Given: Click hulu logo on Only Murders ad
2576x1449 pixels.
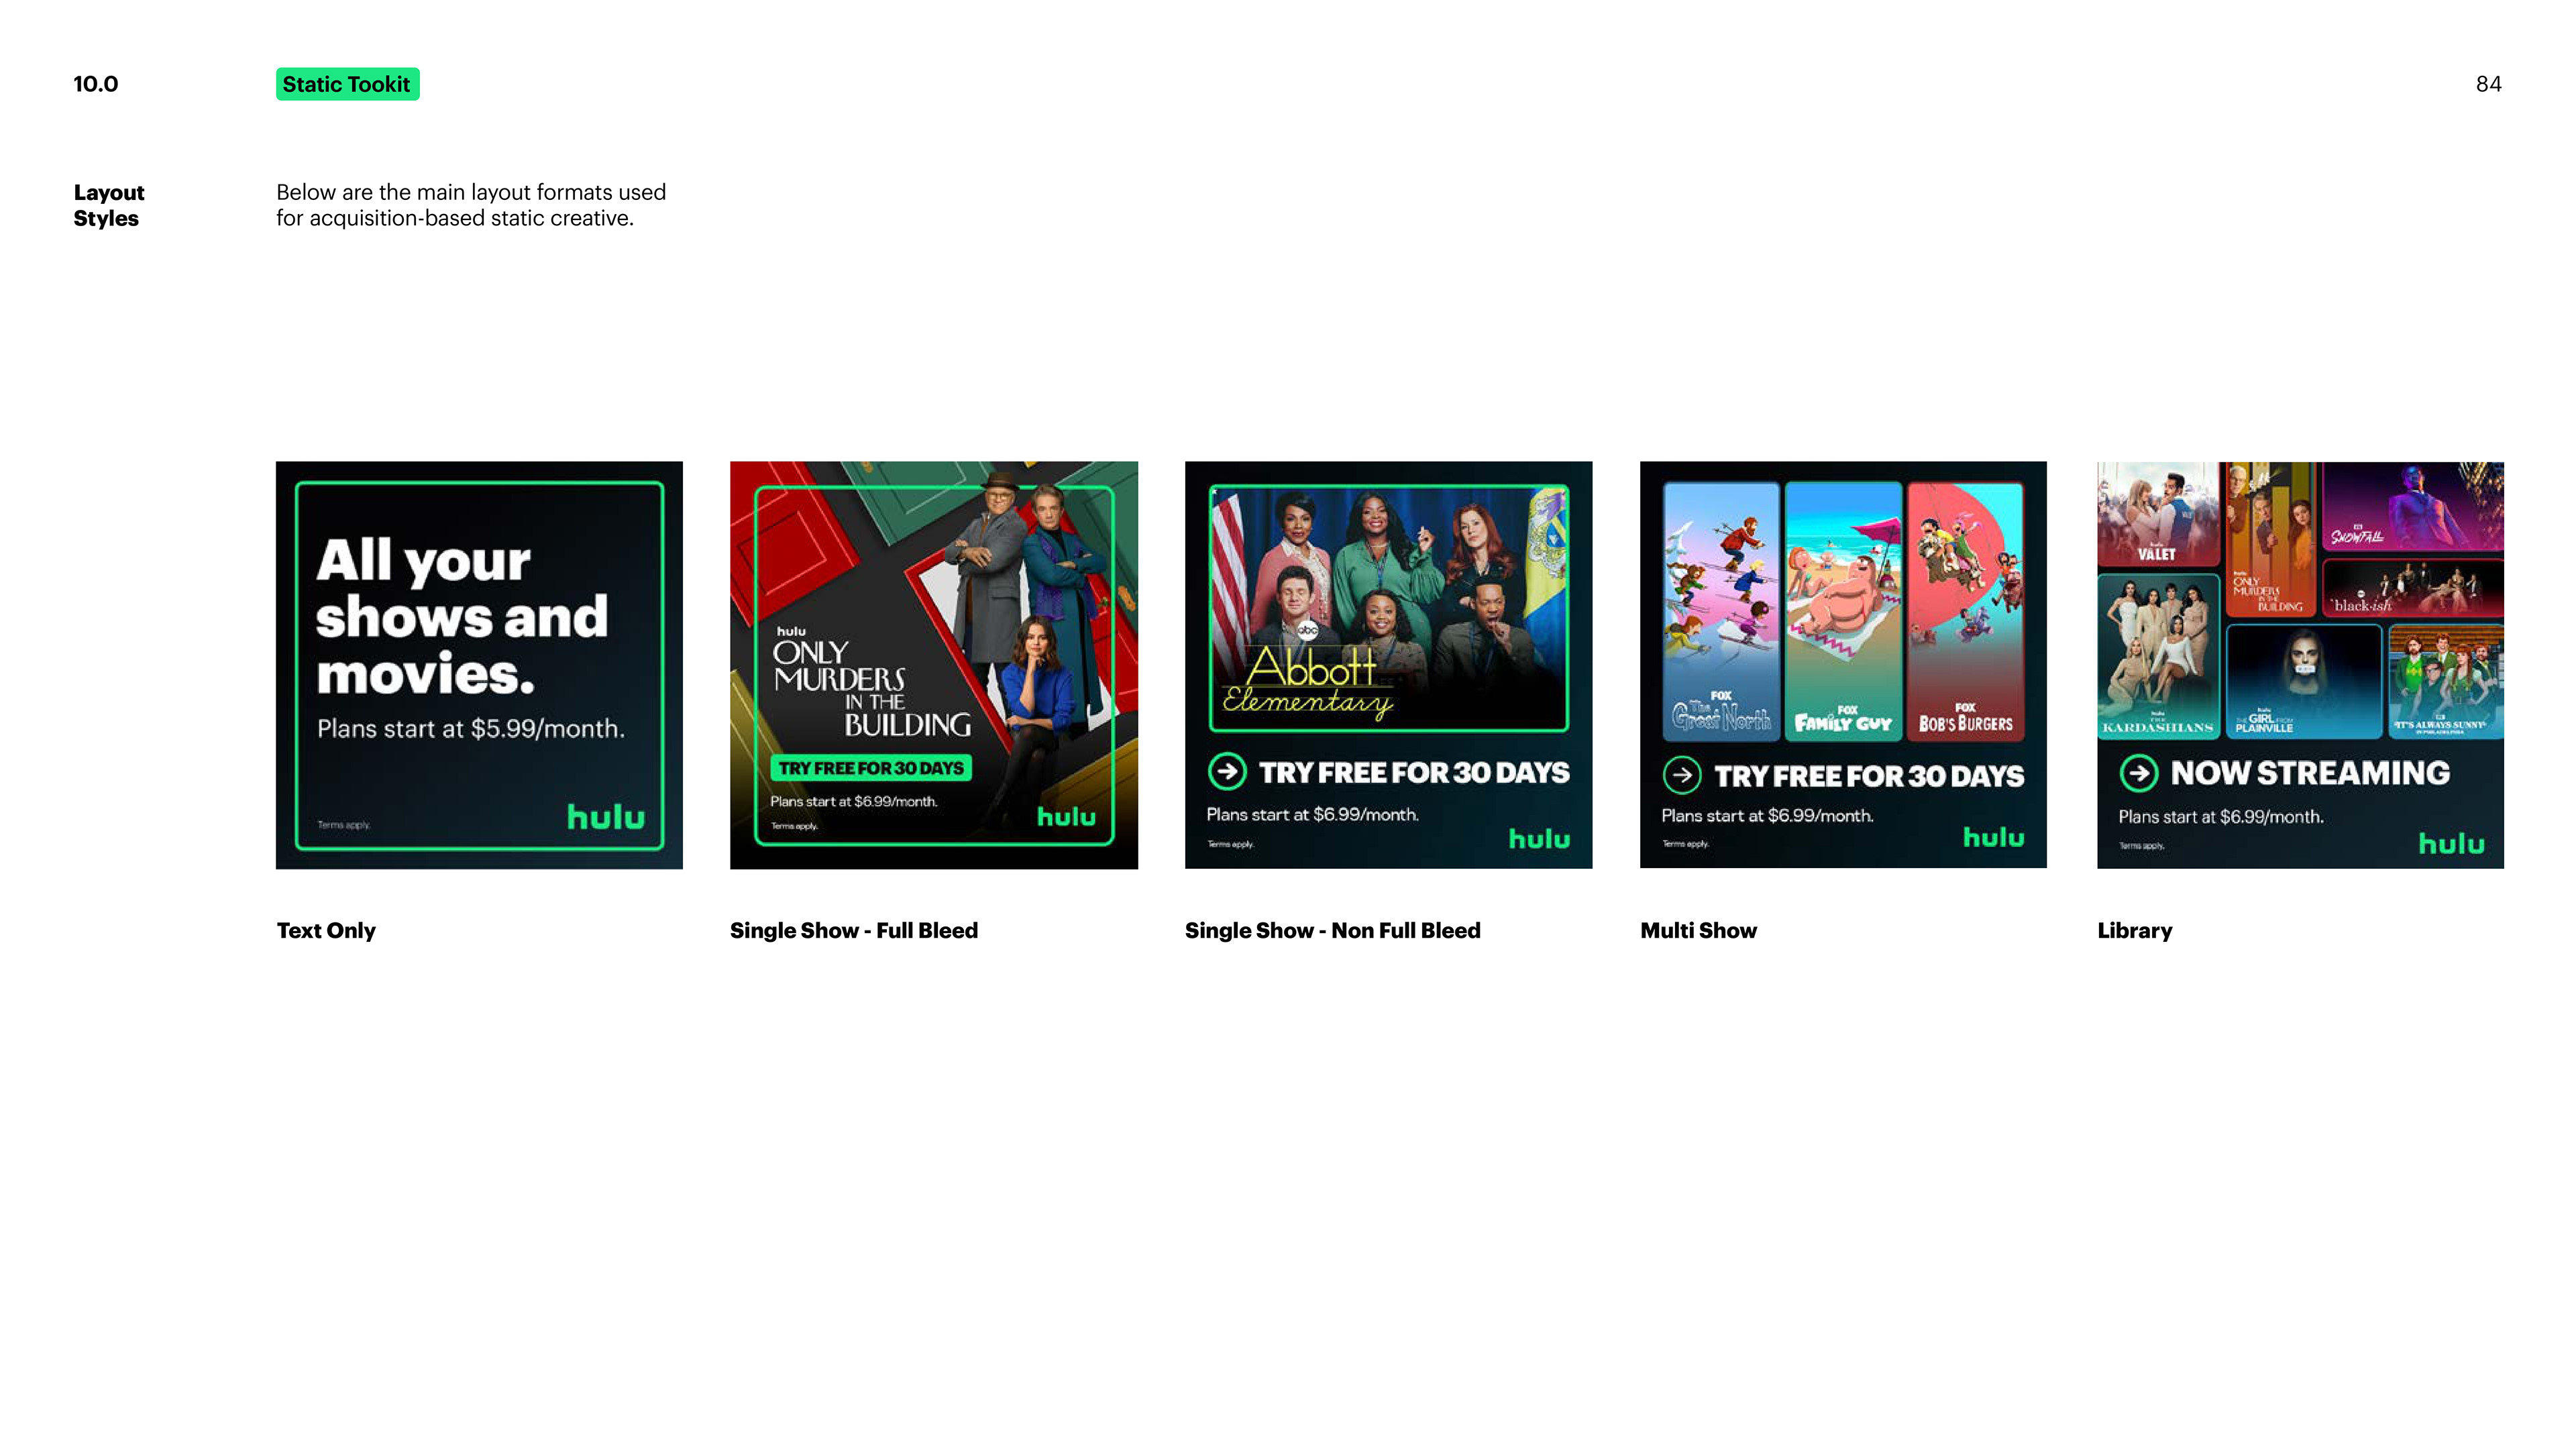Looking at the screenshot, I should pos(1066,816).
